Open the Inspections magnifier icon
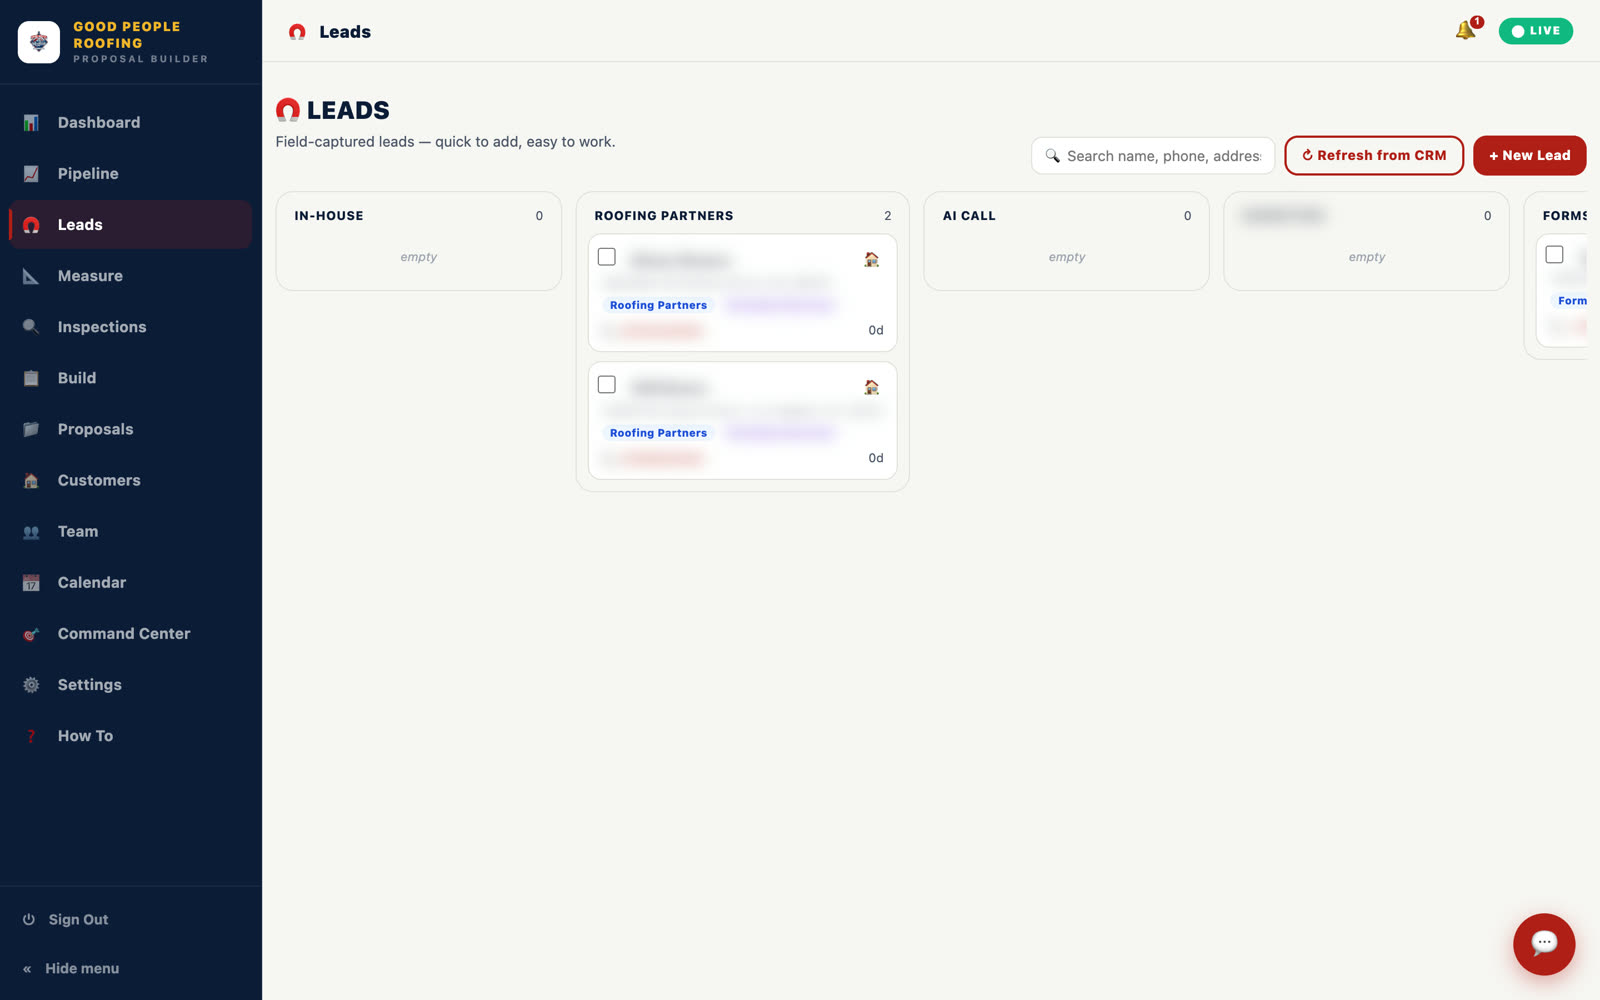The width and height of the screenshot is (1600, 1000). (31, 327)
